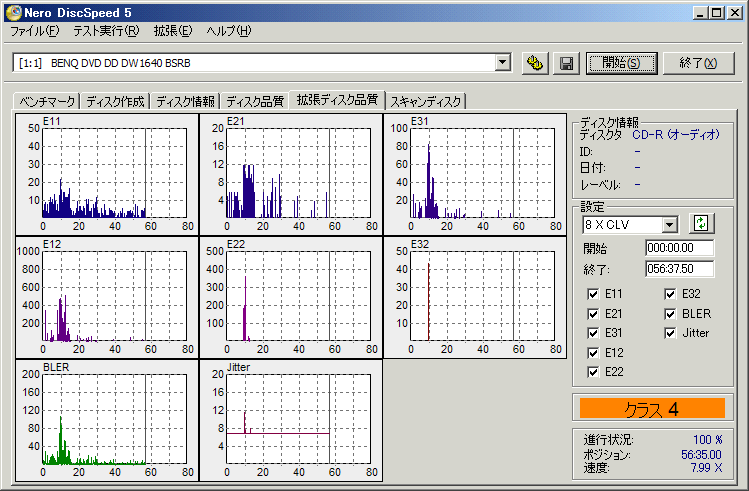Click the orange クラス 4 quality indicator

point(651,408)
